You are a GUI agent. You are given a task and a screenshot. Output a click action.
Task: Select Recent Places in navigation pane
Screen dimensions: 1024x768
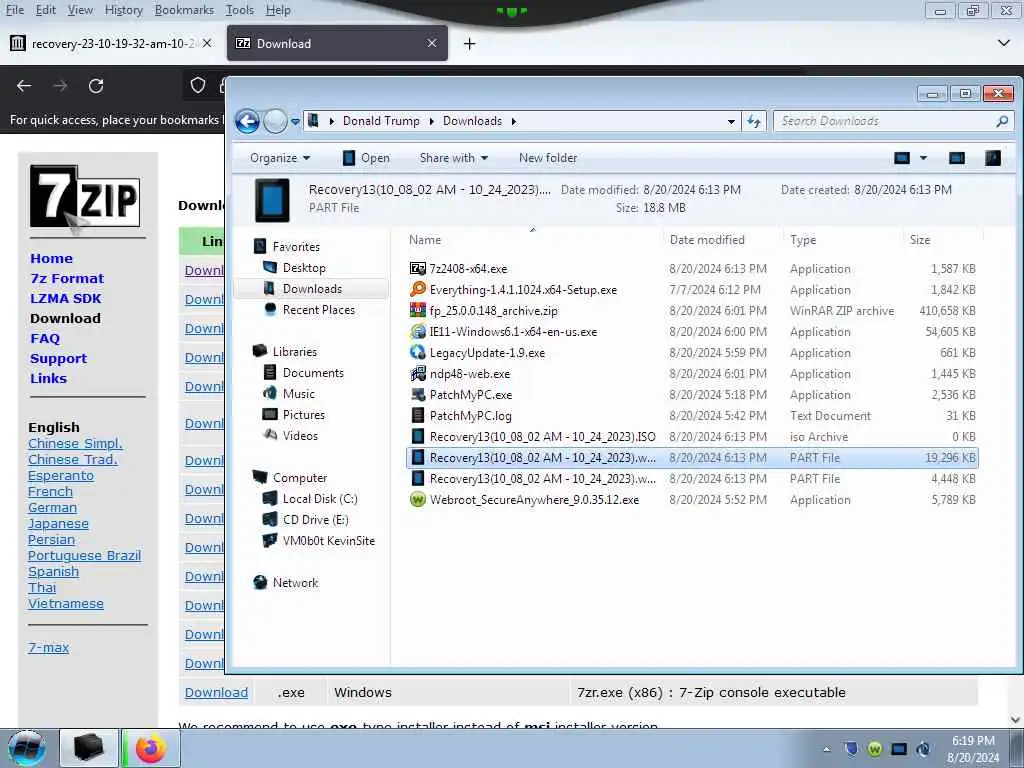(x=319, y=310)
